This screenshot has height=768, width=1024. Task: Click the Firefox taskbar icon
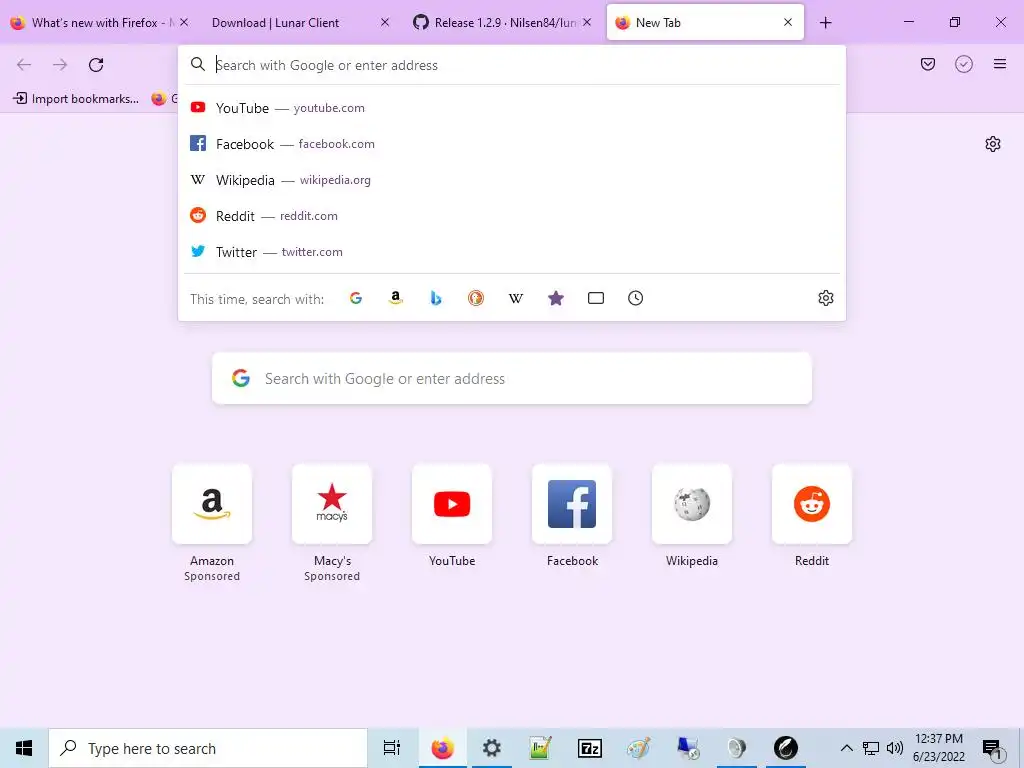pyautogui.click(x=442, y=748)
